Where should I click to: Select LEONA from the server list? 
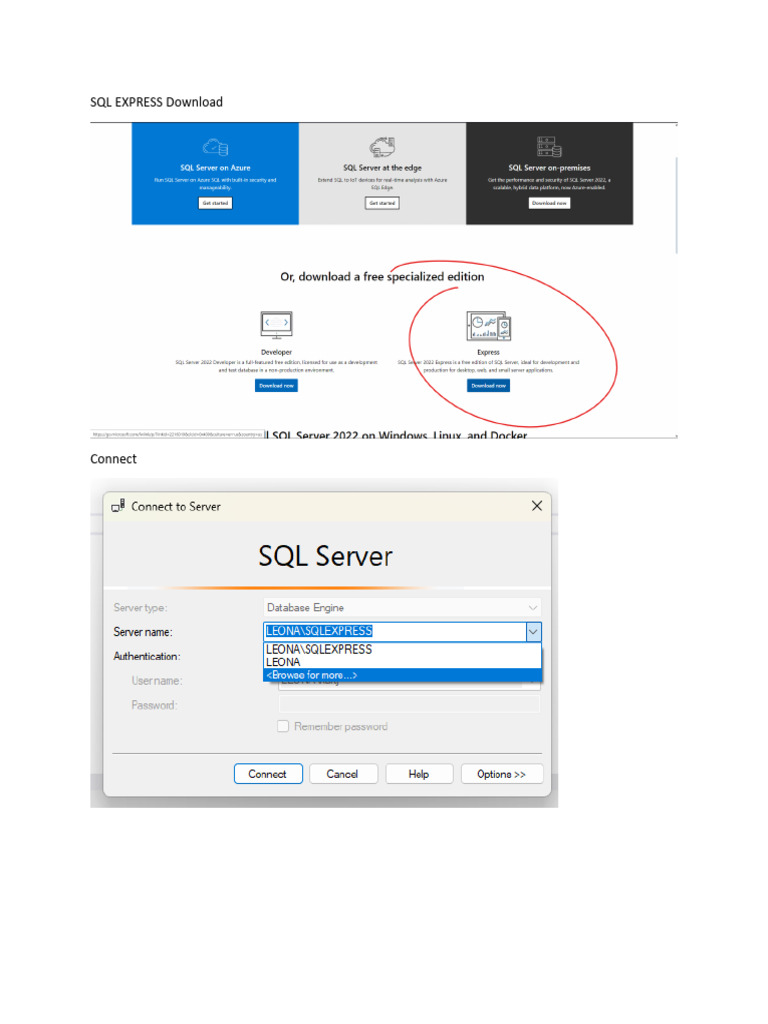coord(402,662)
